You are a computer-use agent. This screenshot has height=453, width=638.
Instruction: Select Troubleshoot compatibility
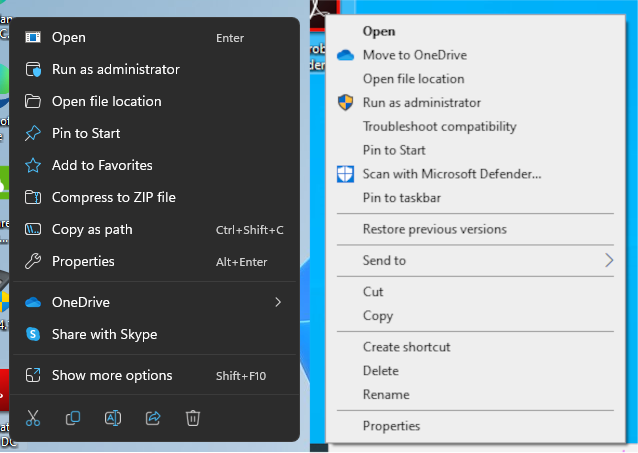click(x=439, y=127)
